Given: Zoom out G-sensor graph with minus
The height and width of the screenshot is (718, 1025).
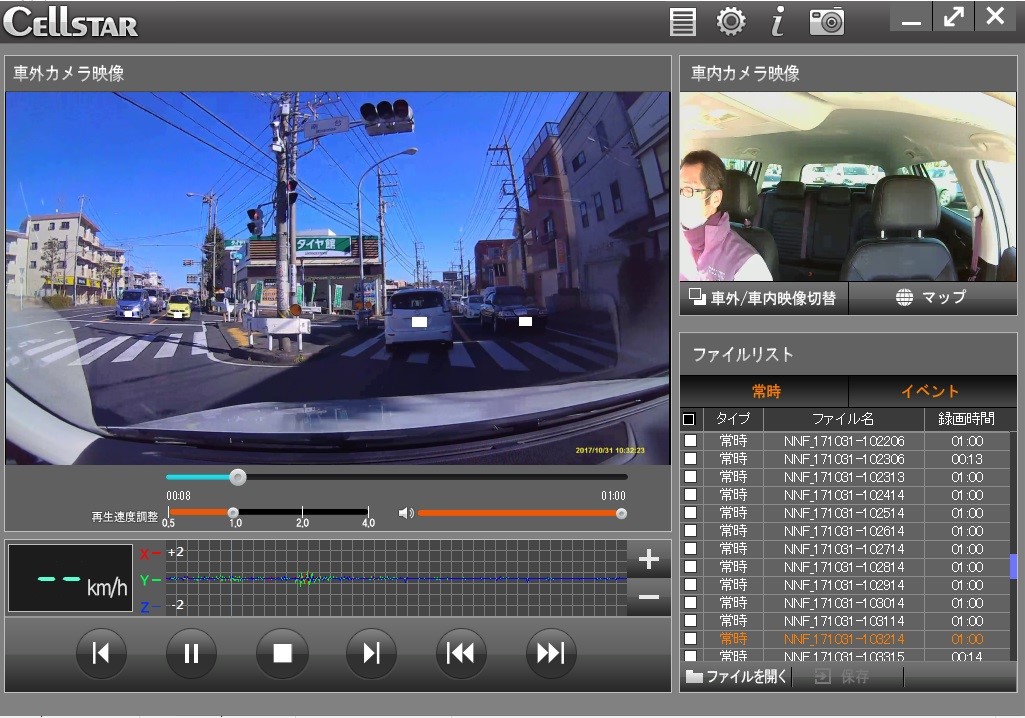Looking at the screenshot, I should pyautogui.click(x=648, y=598).
